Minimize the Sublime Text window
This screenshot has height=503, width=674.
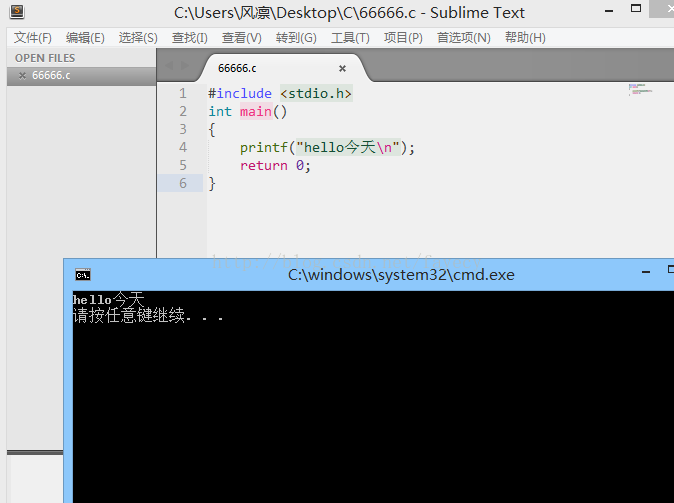[609, 11]
